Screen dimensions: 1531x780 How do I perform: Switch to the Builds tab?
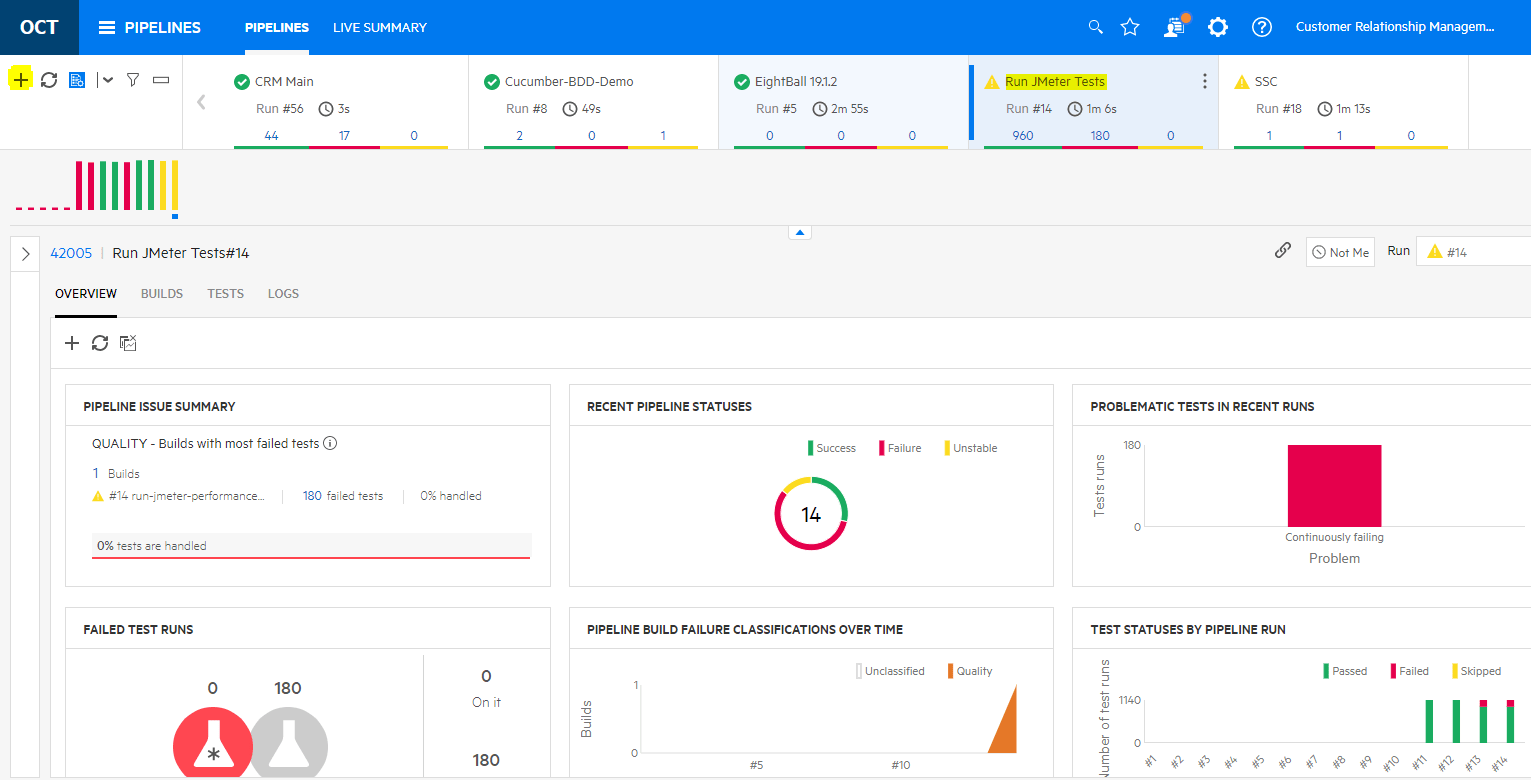click(x=161, y=294)
